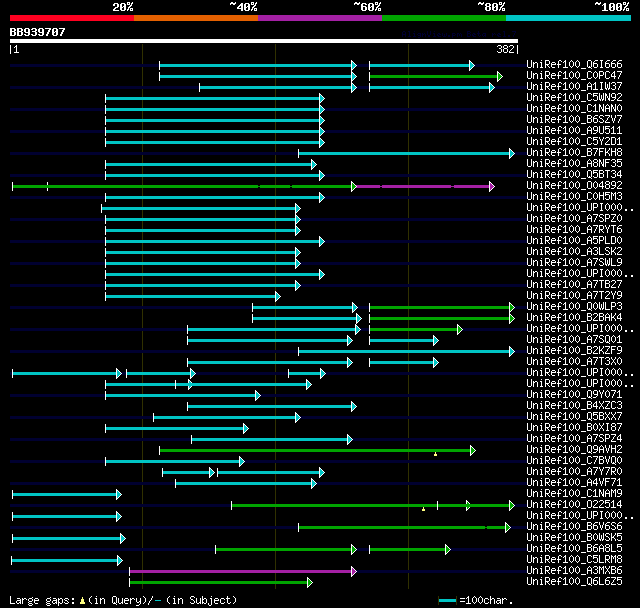Click the UniRef100_A7Y7R0 label
The height and width of the screenshot is (608, 640).
pos(574,472)
